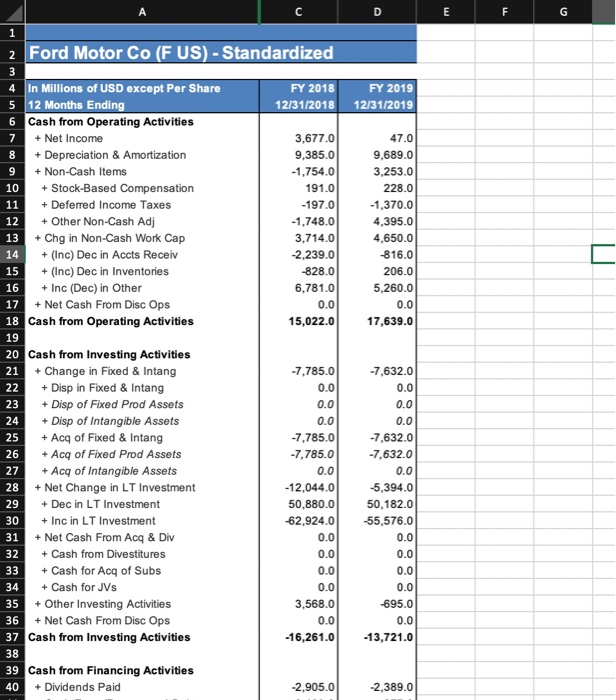This screenshot has width=616, height=700.
Task: Select Depreciation value 9,689.0
Action: [377, 155]
